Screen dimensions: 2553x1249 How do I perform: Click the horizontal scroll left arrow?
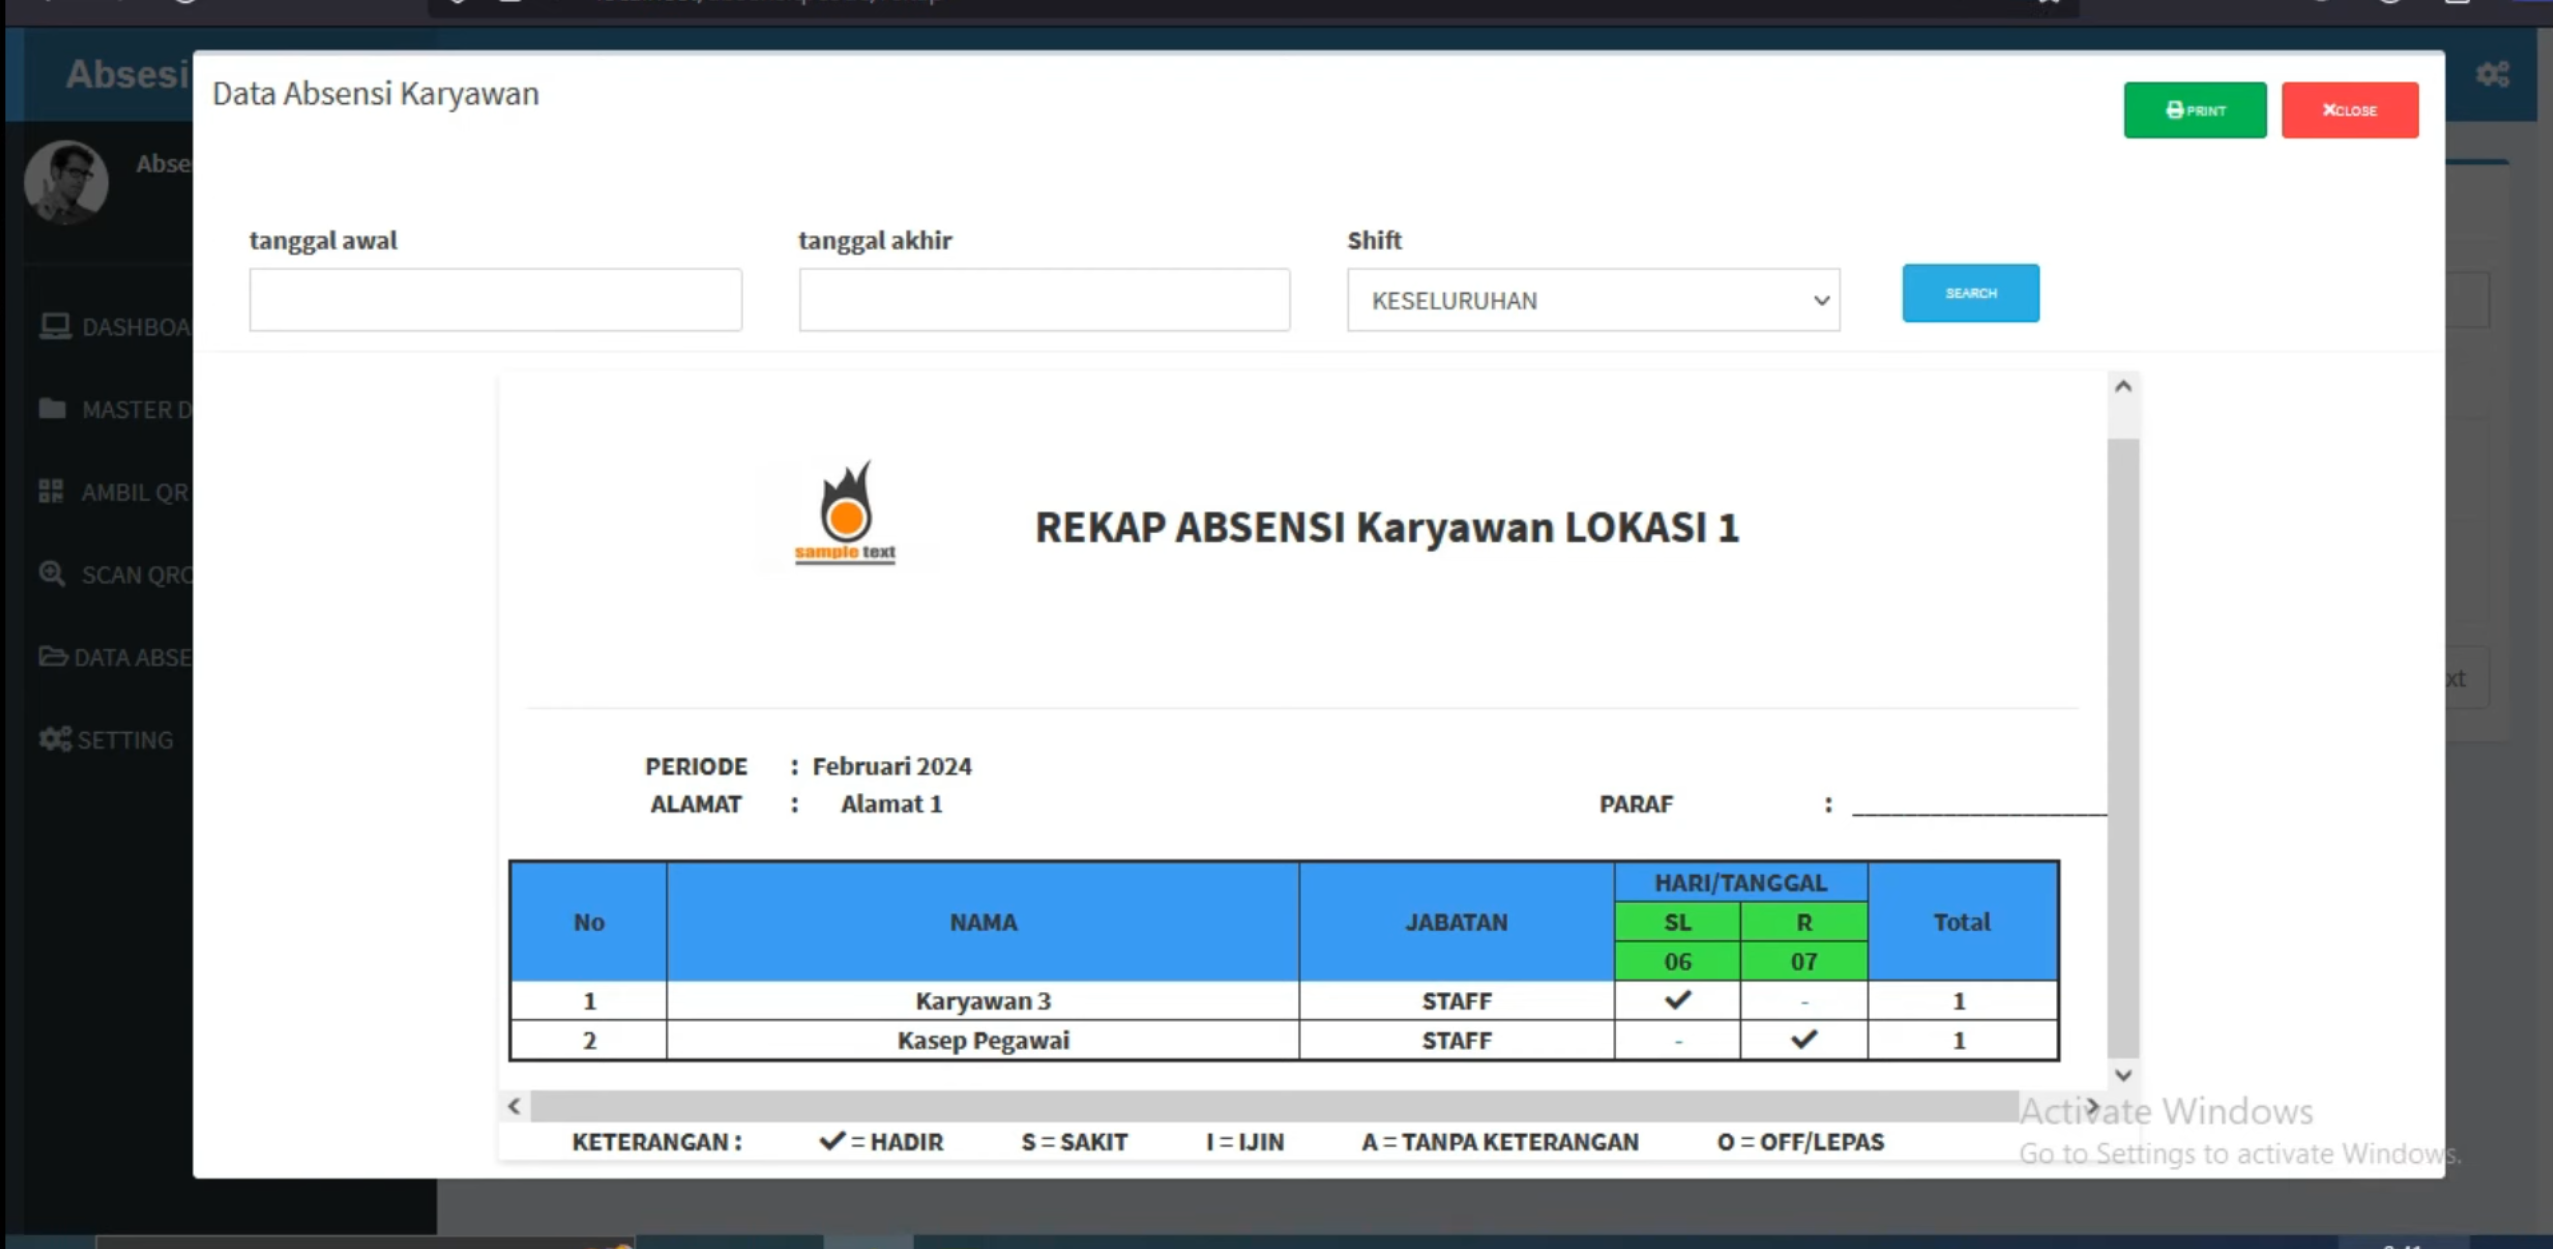tap(514, 1106)
